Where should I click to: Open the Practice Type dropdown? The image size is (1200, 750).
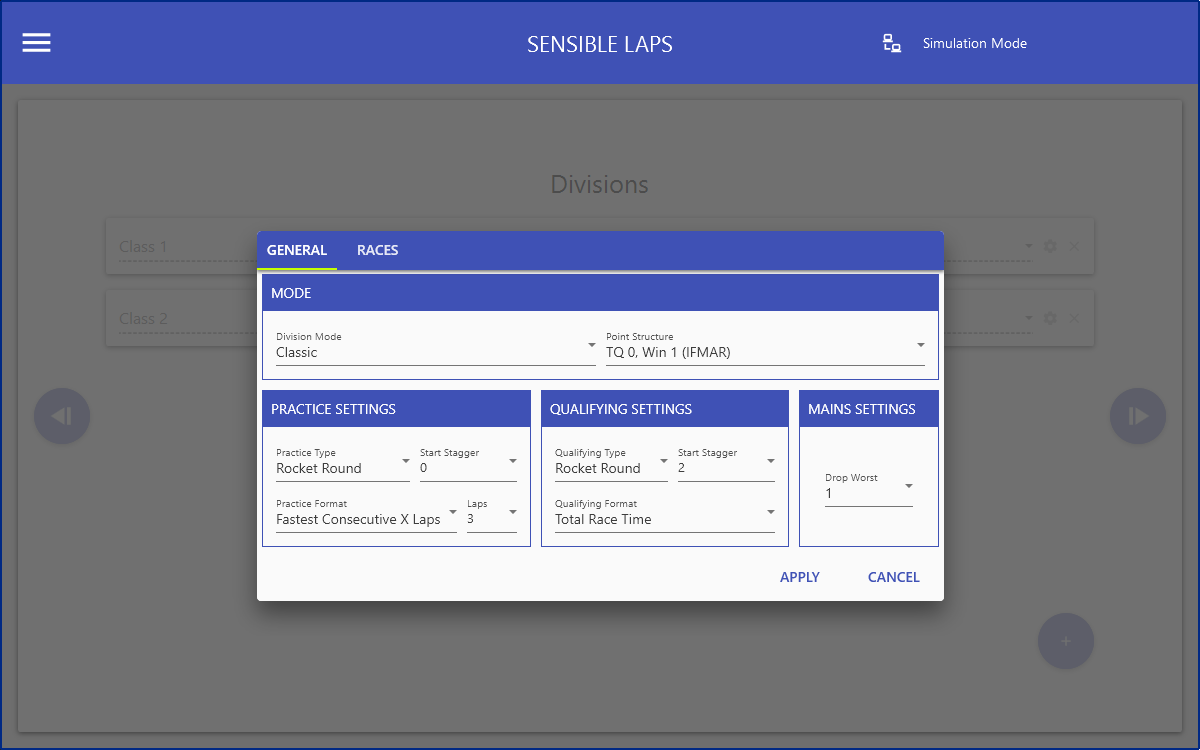[342, 468]
